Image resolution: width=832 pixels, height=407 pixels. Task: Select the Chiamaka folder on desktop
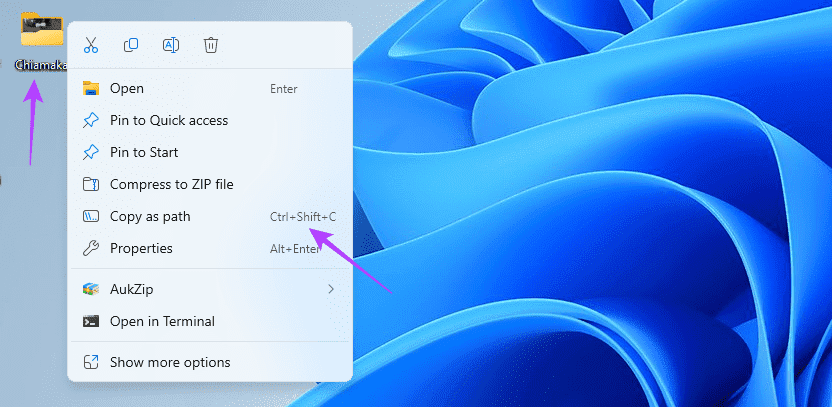(41, 41)
